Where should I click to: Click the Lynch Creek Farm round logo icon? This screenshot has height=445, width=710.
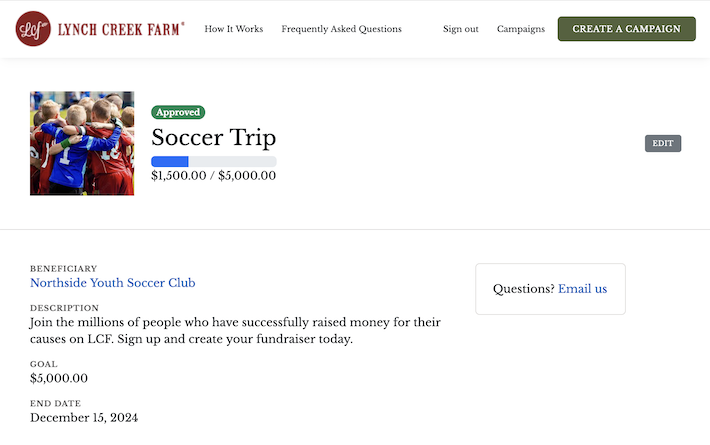pos(33,29)
